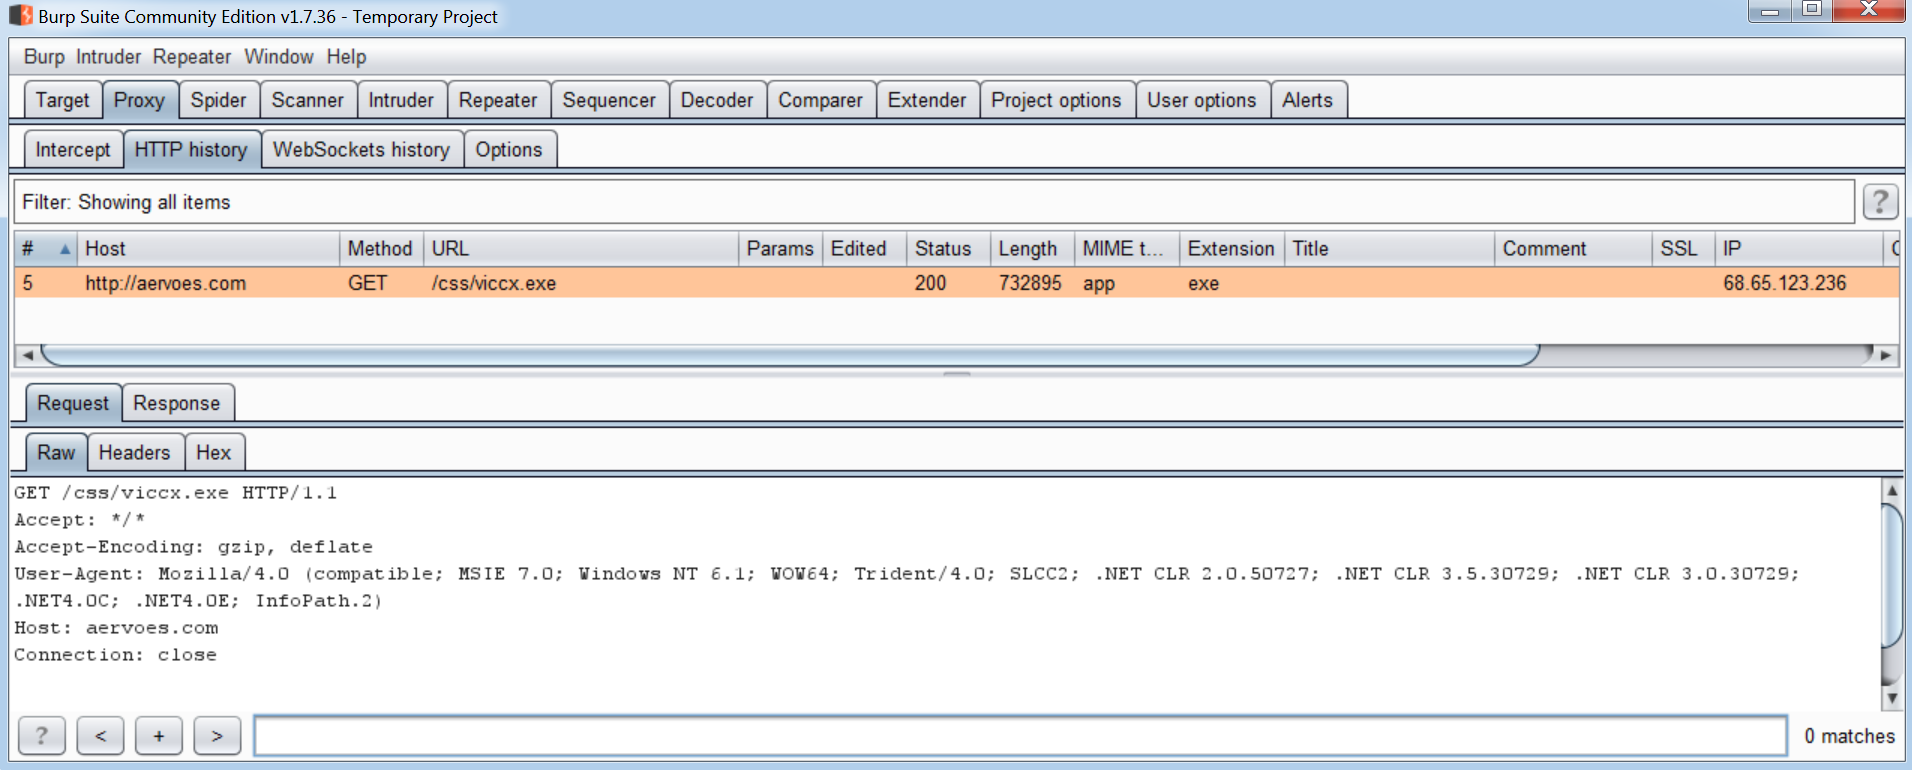This screenshot has height=770, width=1912.
Task: Sort by the MIME type column header
Action: click(1127, 249)
